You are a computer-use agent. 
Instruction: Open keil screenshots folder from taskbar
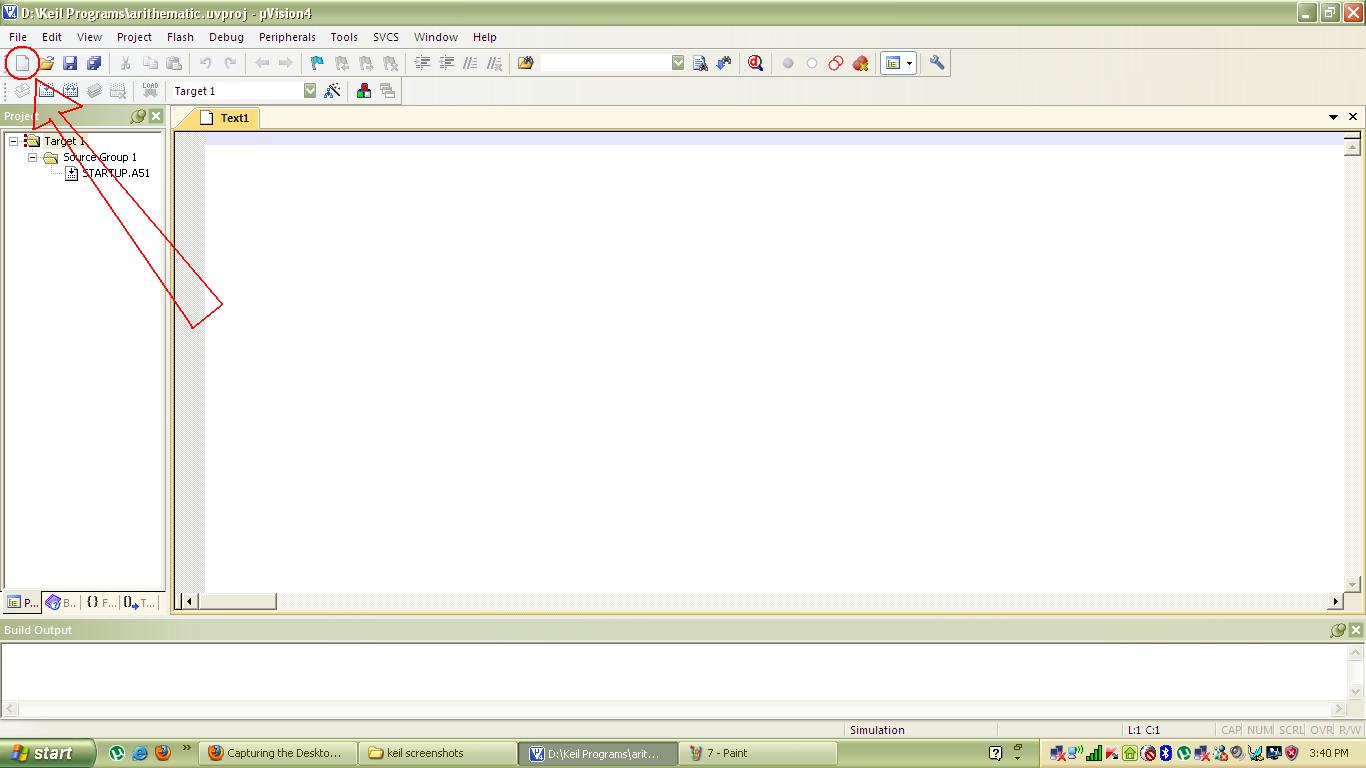[x=438, y=754]
